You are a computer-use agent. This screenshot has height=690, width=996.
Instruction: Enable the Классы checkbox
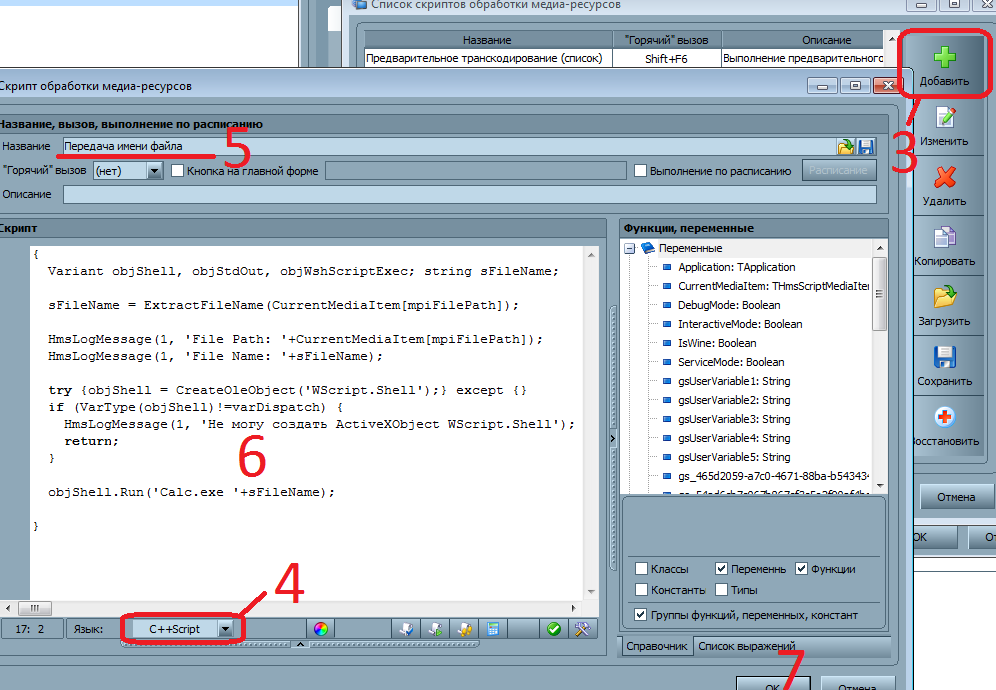(x=642, y=569)
